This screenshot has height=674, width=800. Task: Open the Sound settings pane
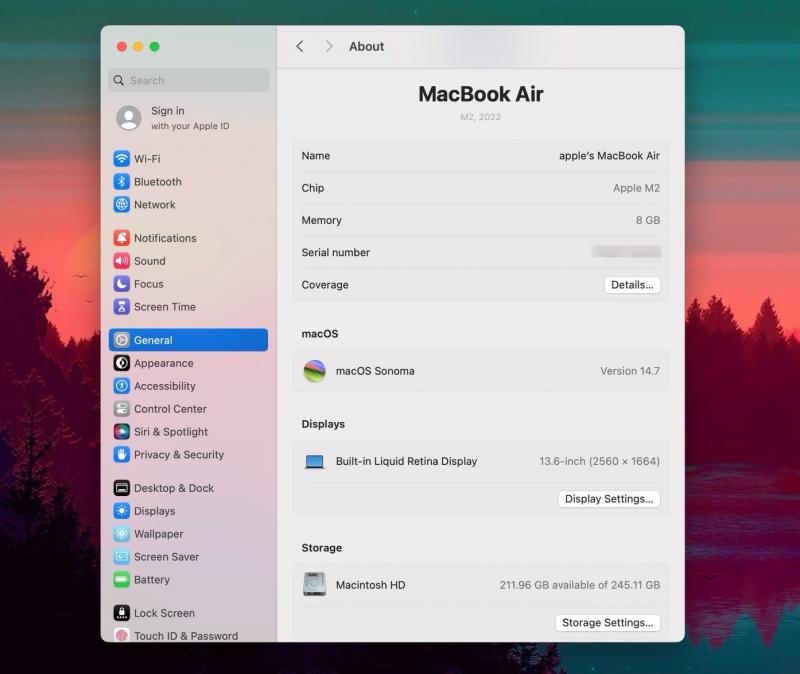(x=188, y=261)
